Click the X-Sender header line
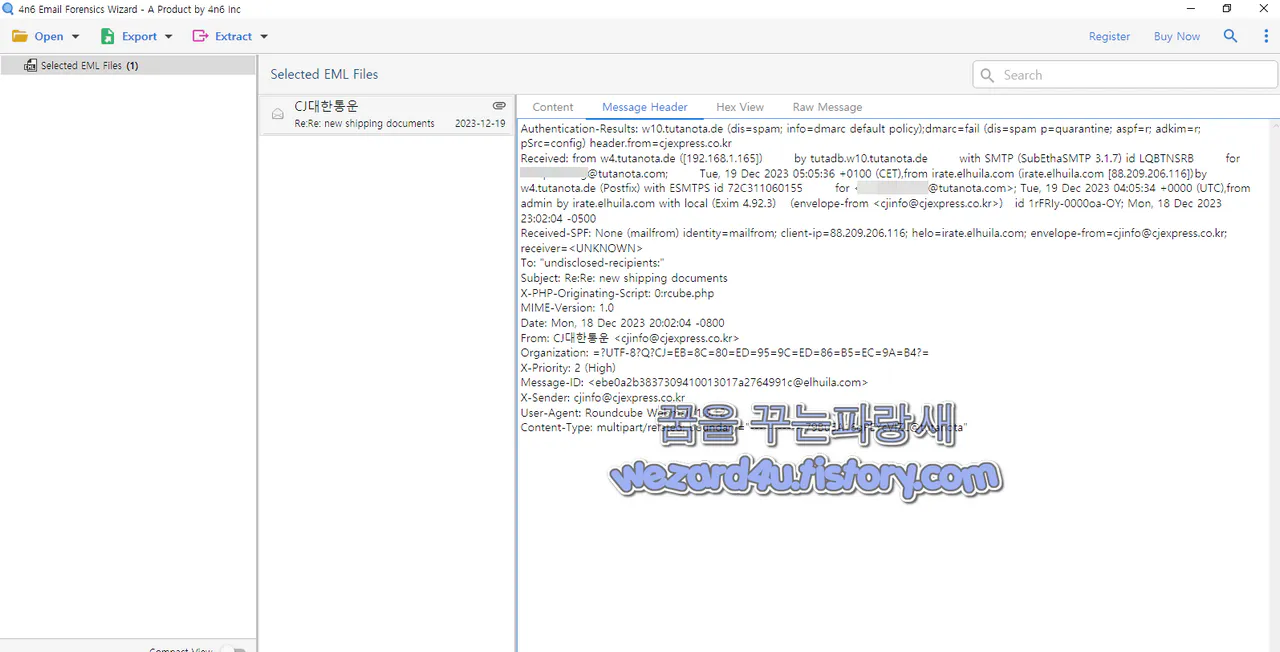The image size is (1280, 652). point(603,398)
